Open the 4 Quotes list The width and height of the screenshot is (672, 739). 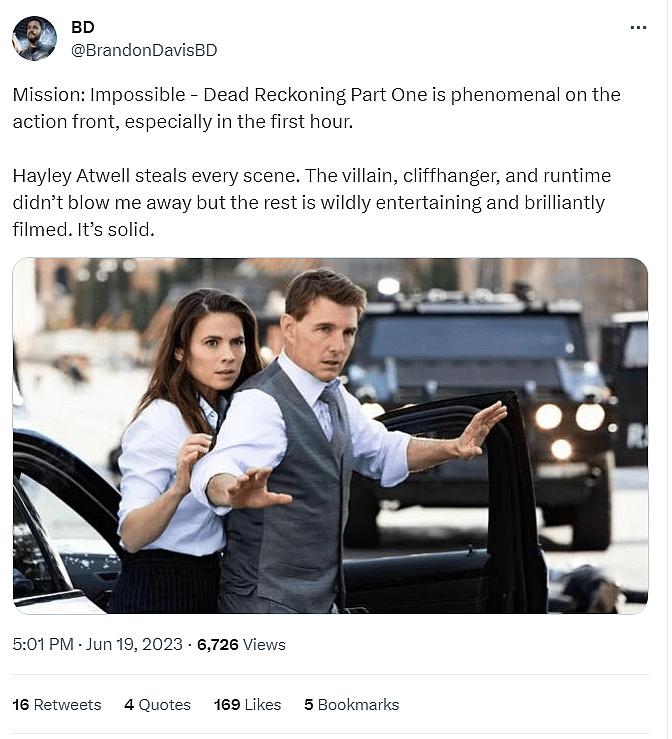(157, 705)
